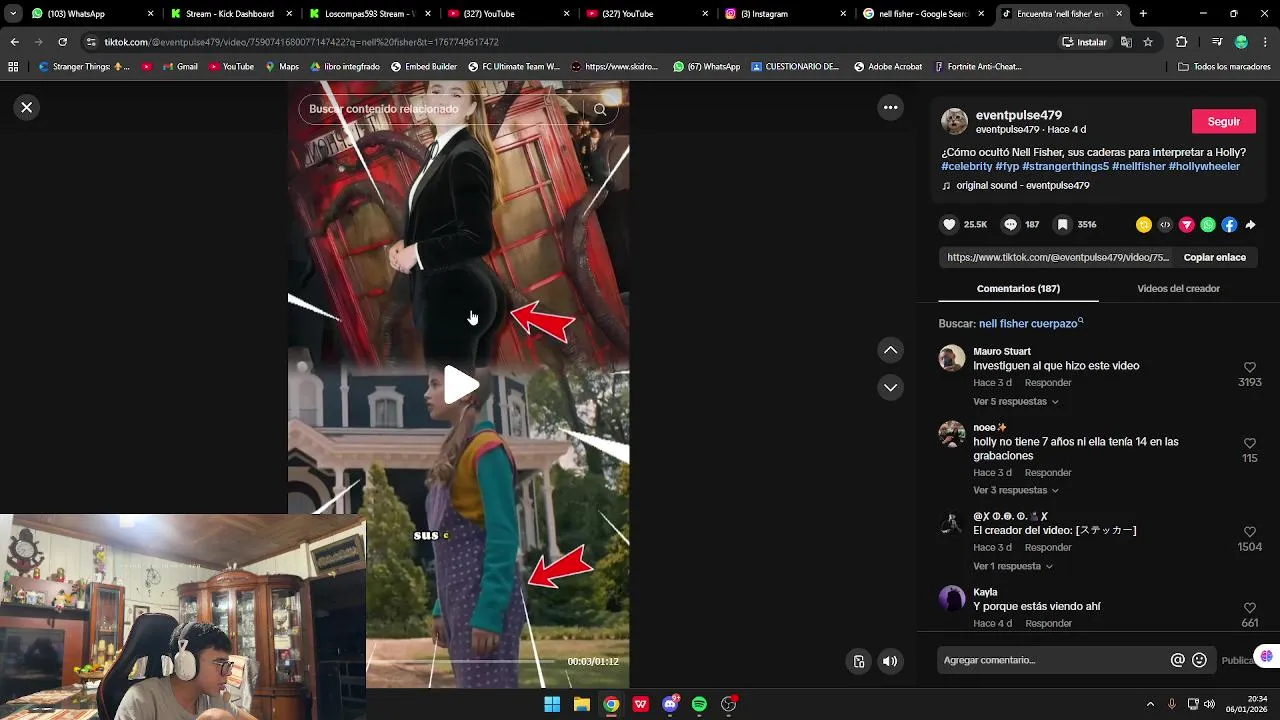The image size is (1280, 720).
Task: Copy the video link with Copiar enlace
Action: pyautogui.click(x=1214, y=257)
